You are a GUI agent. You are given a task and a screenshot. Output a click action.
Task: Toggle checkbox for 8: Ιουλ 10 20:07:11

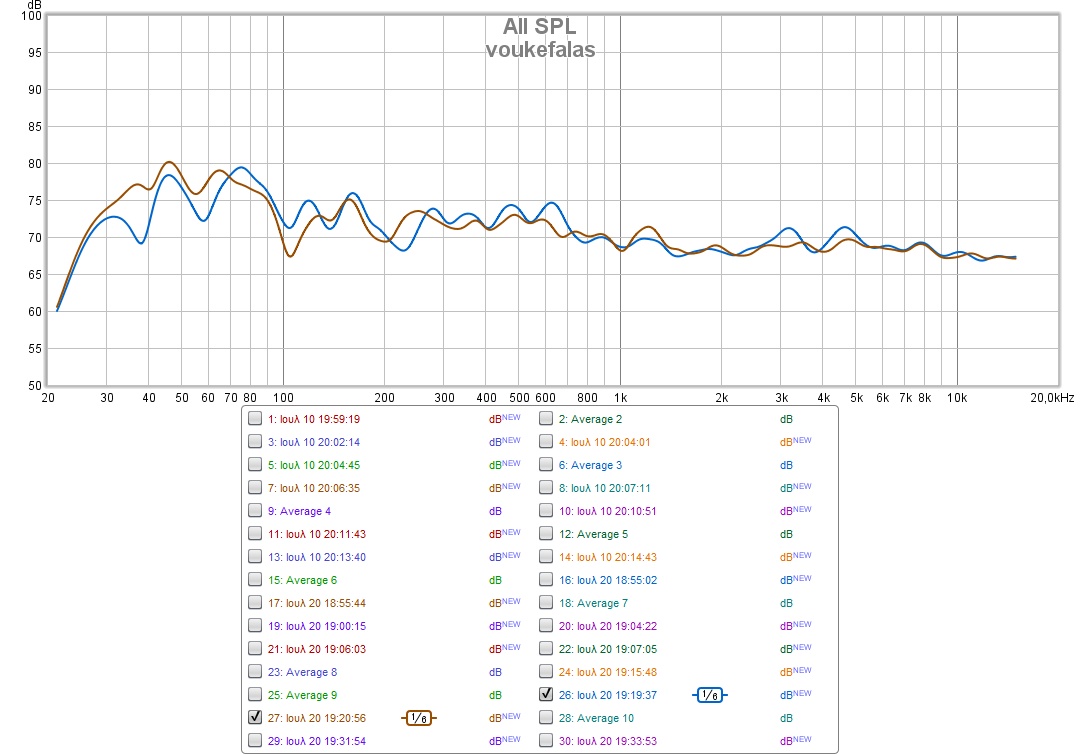[x=546, y=487]
